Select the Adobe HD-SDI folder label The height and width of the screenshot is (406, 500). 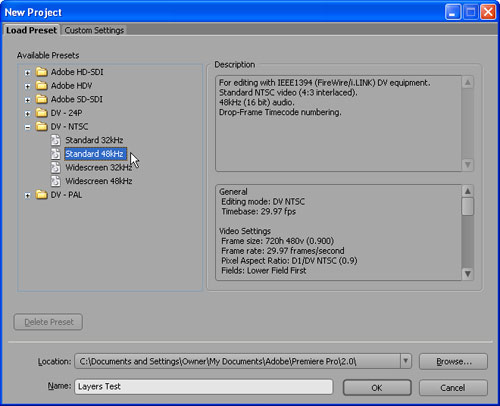click(x=77, y=72)
